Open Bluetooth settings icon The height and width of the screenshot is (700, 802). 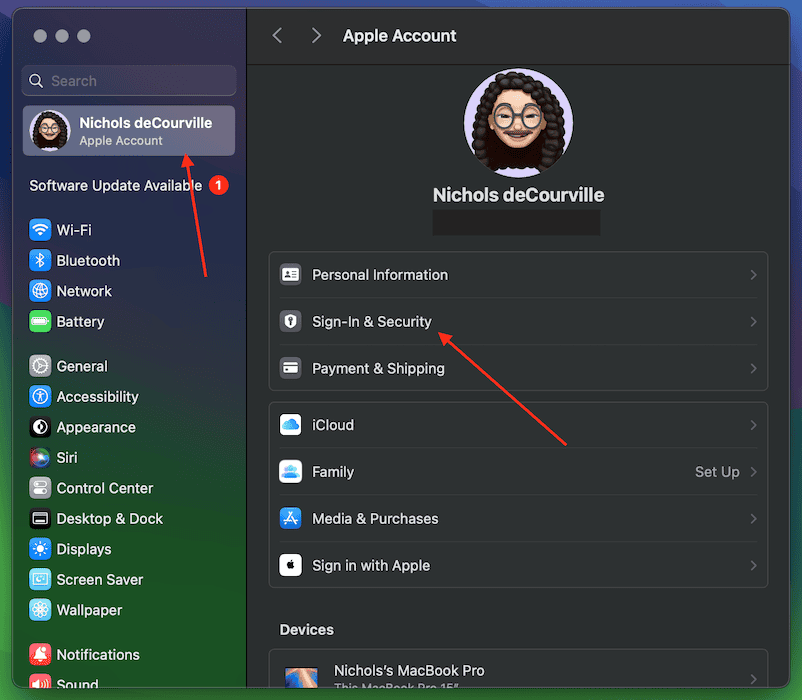[x=40, y=261]
